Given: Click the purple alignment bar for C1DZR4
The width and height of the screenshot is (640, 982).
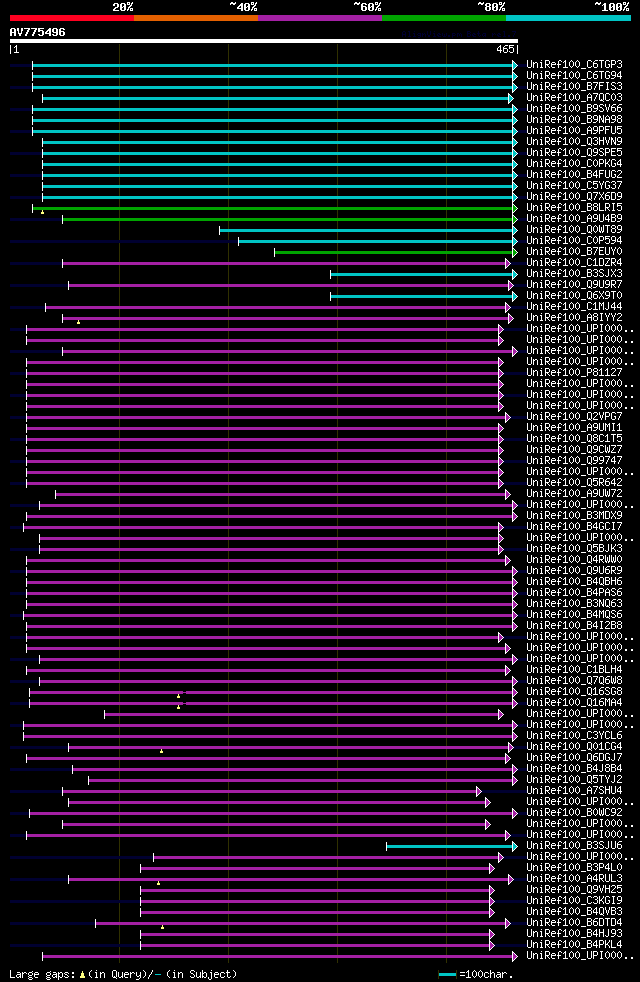Looking at the screenshot, I should pyautogui.click(x=287, y=264).
